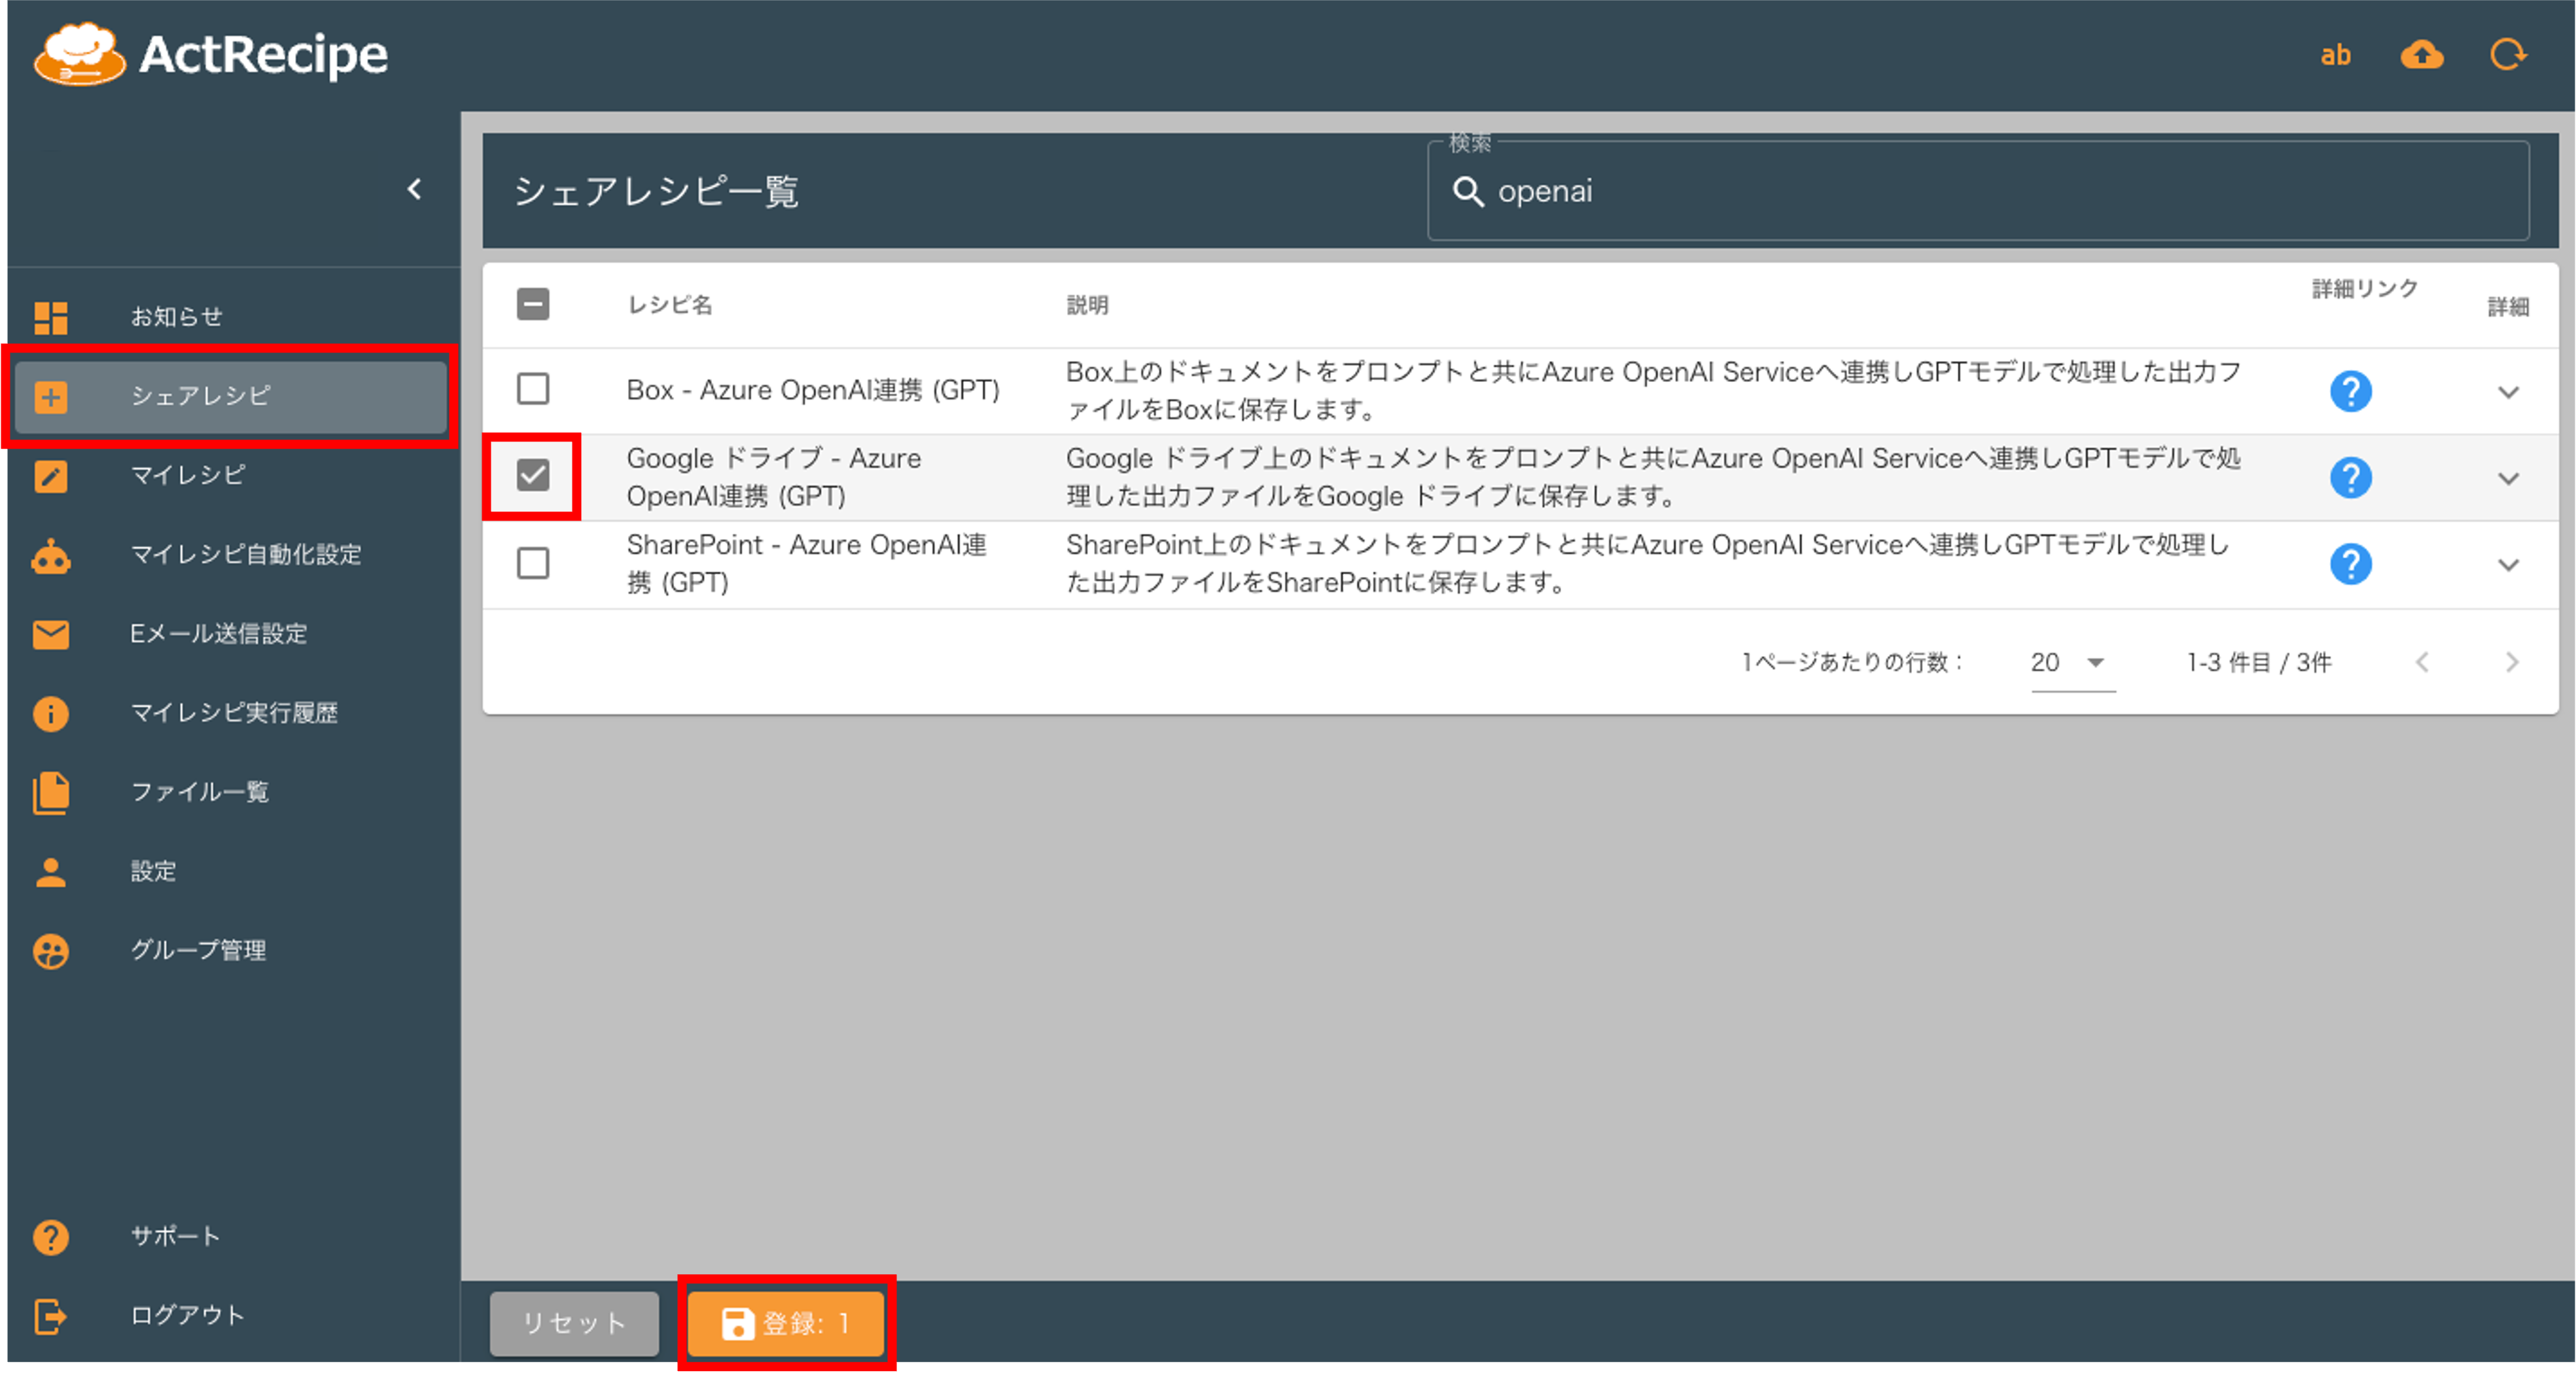Image resolution: width=2576 pixels, height=1373 pixels.
Task: Open the マイレシピ menu item
Action: [x=231, y=476]
